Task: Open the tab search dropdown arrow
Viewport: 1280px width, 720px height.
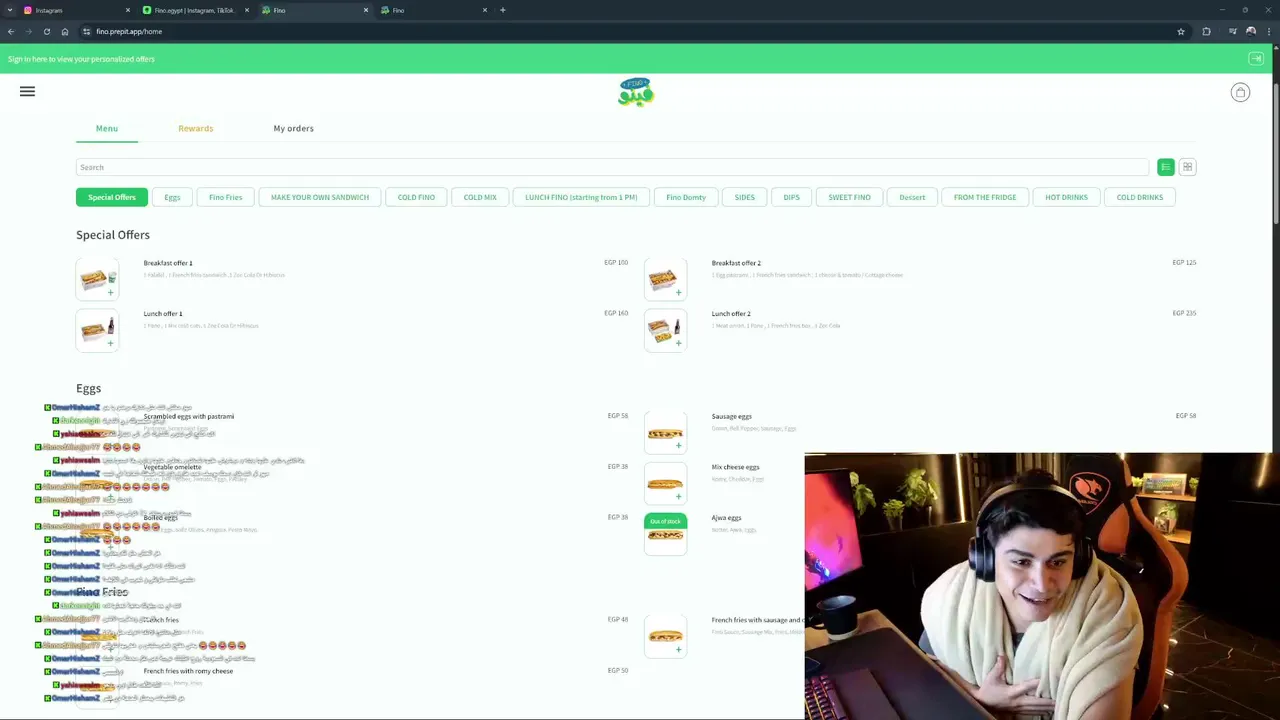Action: [9, 10]
